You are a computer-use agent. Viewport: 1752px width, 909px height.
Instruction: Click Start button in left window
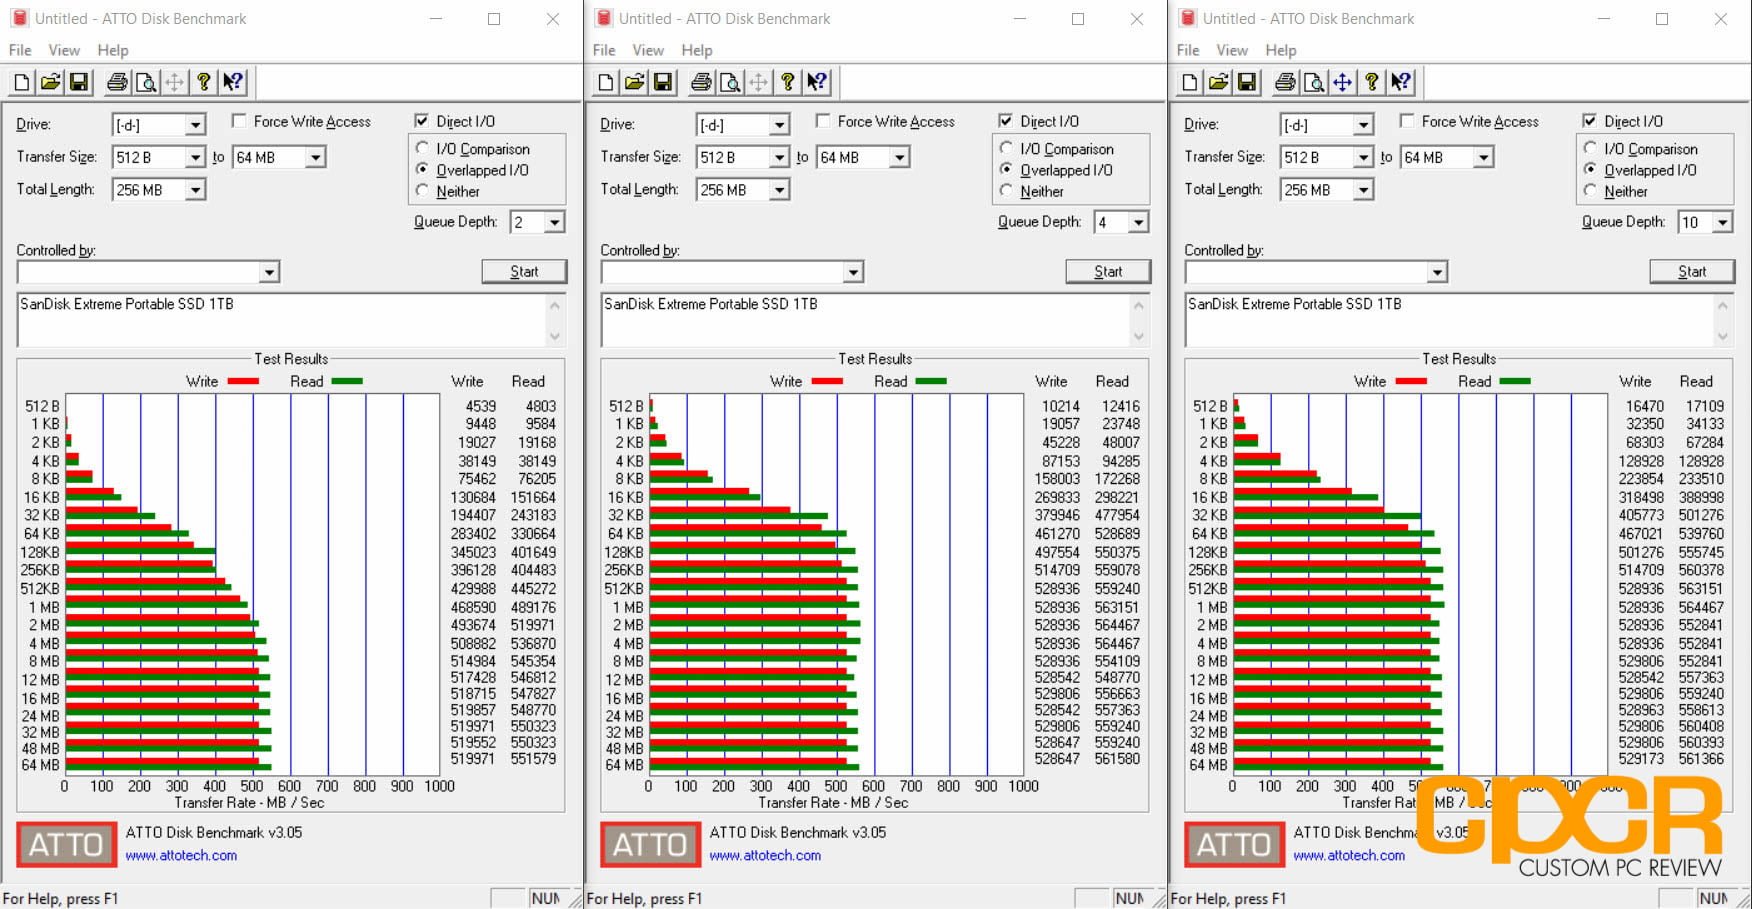tap(524, 271)
